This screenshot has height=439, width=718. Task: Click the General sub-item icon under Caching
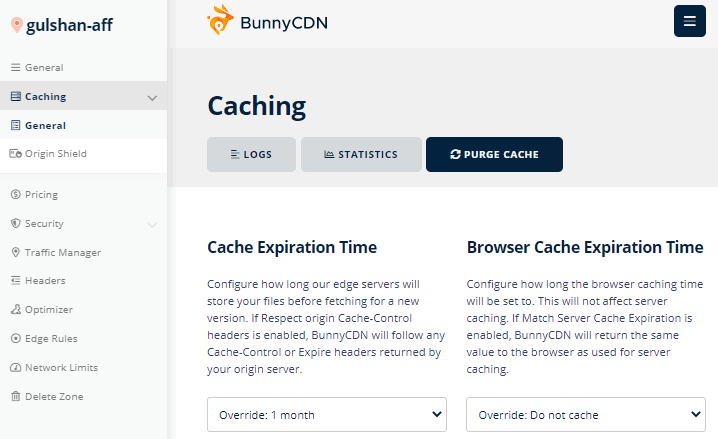[x=16, y=125]
